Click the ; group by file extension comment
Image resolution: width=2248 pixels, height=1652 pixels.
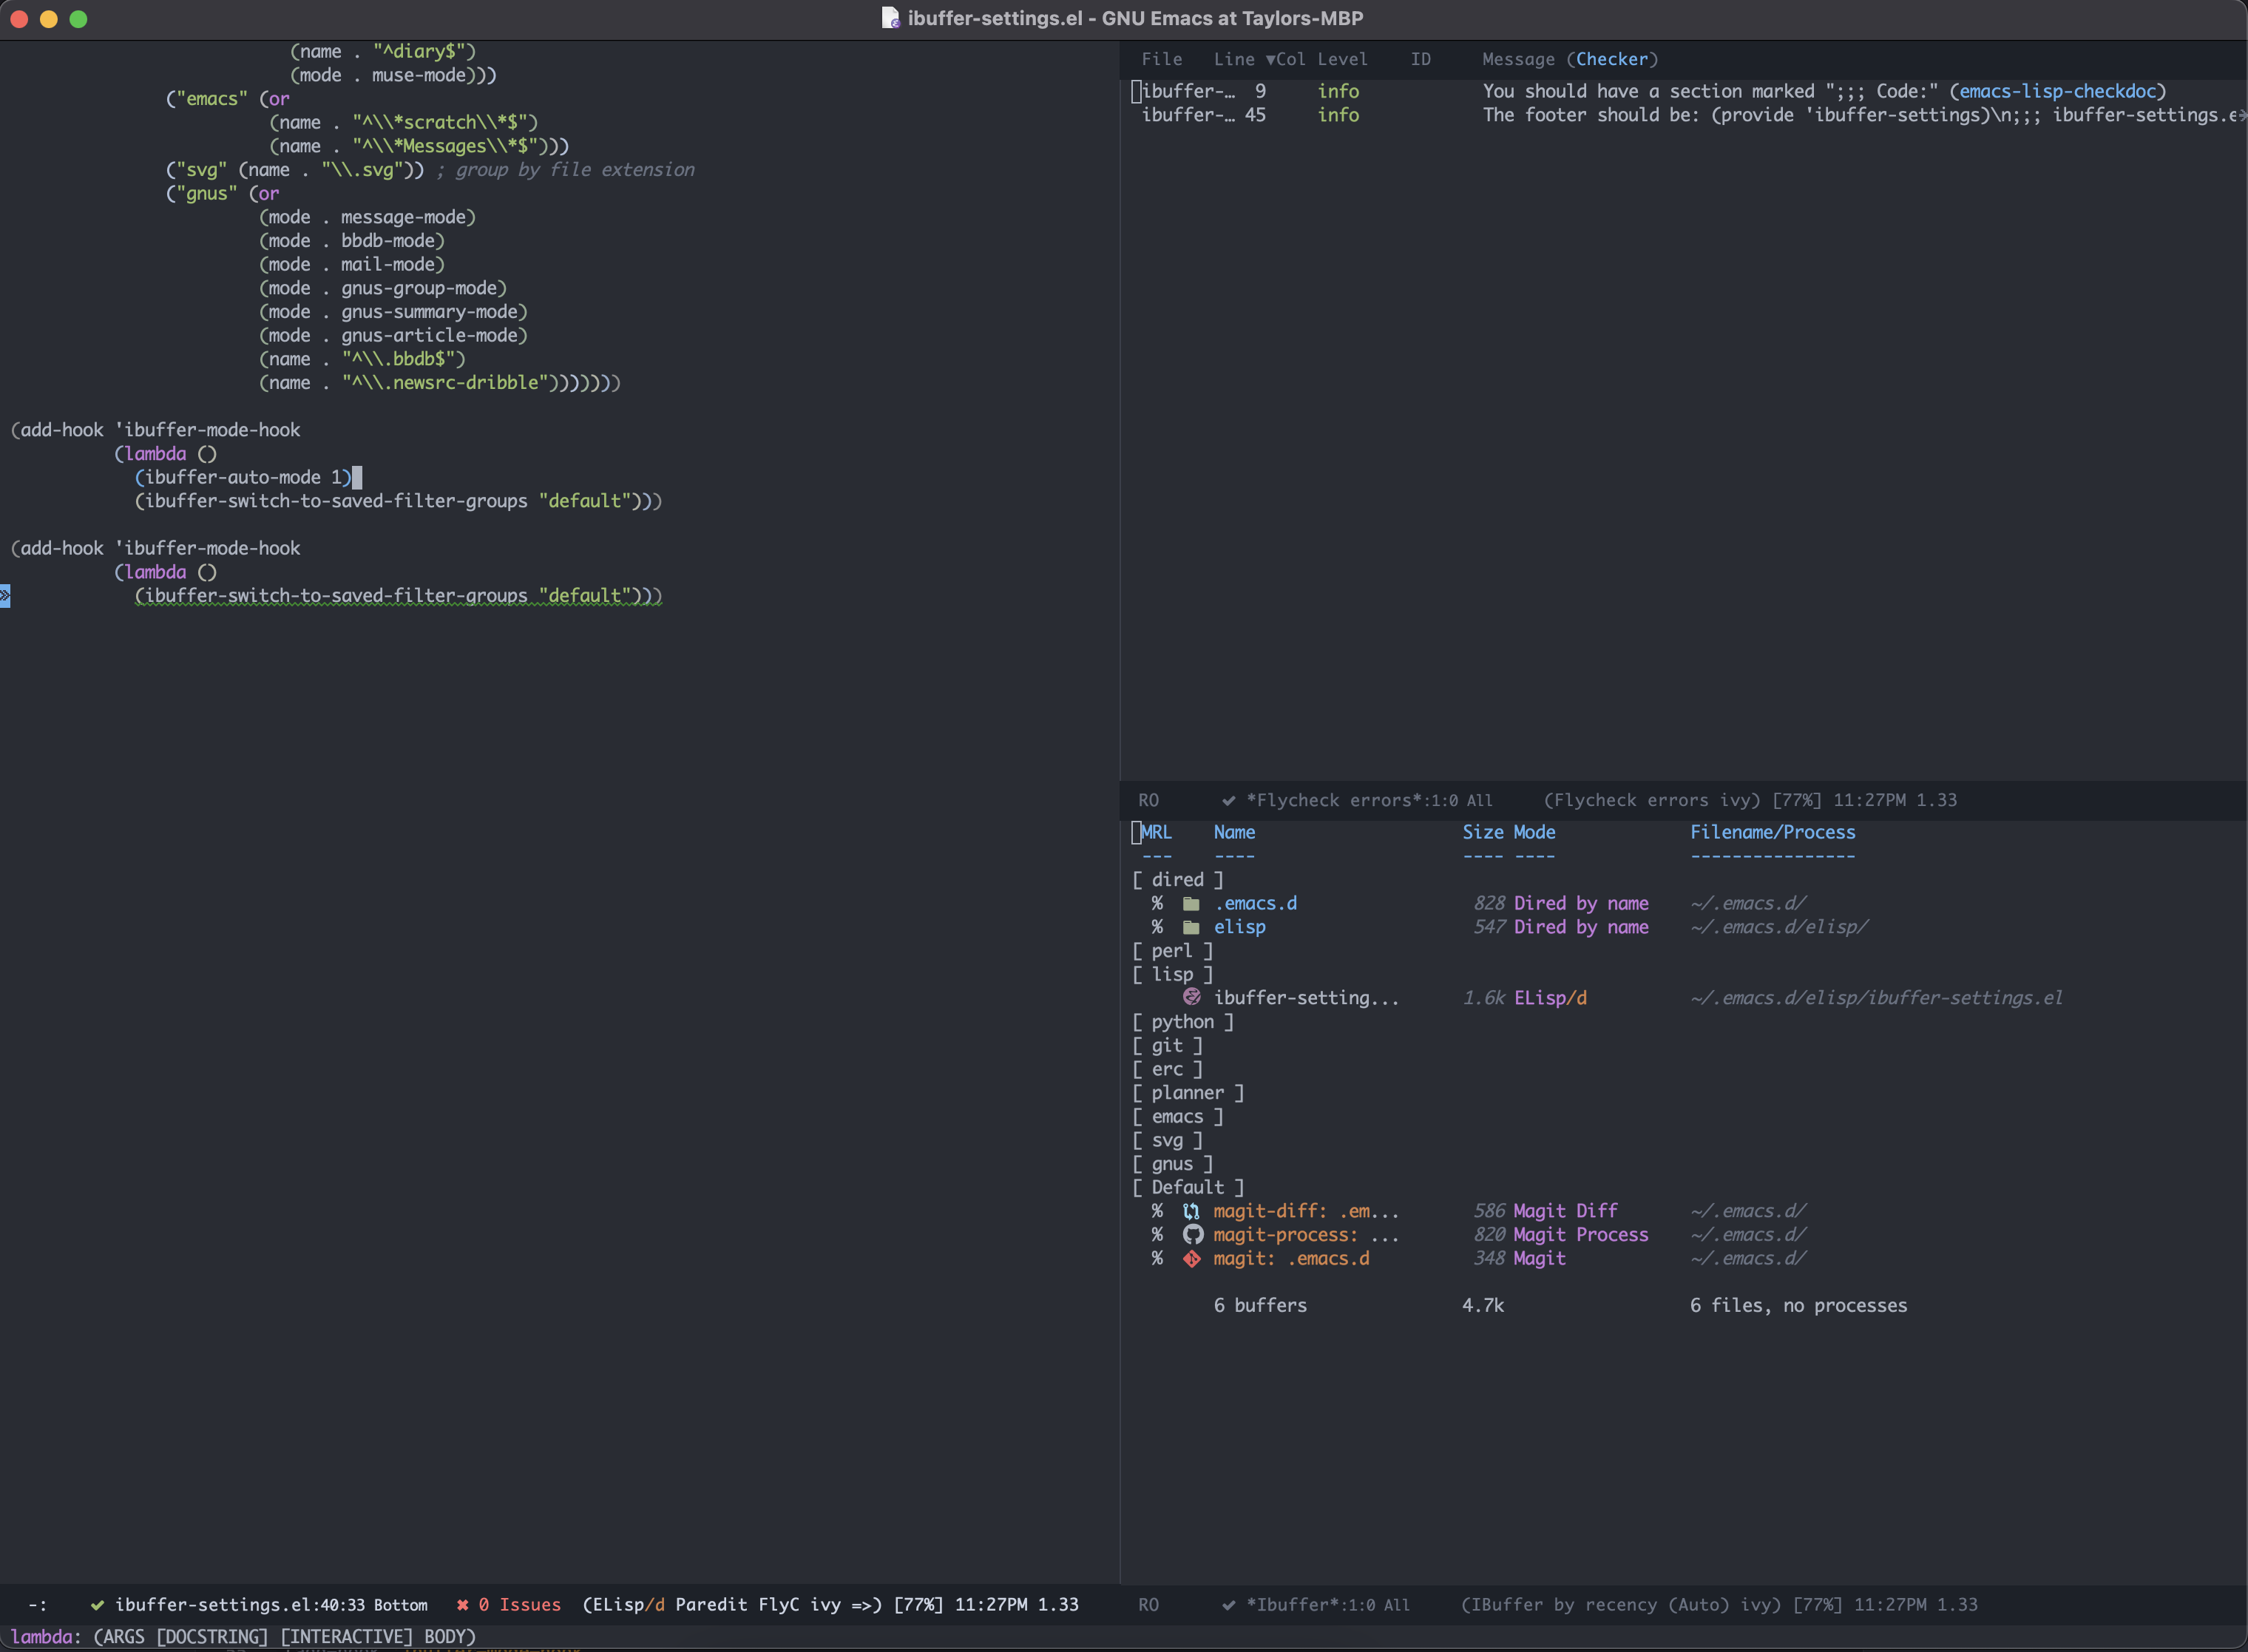pos(565,170)
